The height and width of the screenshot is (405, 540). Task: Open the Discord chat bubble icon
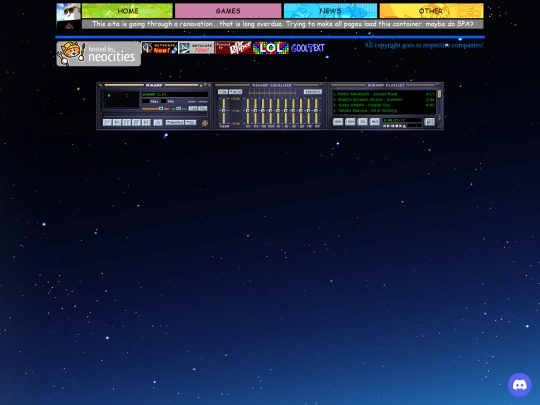pyautogui.click(x=520, y=385)
